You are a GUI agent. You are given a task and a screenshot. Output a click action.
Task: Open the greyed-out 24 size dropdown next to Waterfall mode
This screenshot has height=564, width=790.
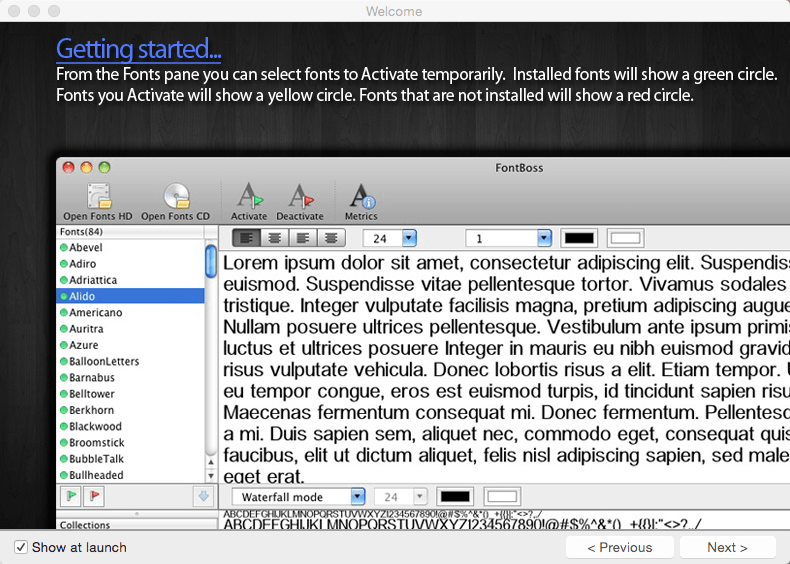(420, 496)
